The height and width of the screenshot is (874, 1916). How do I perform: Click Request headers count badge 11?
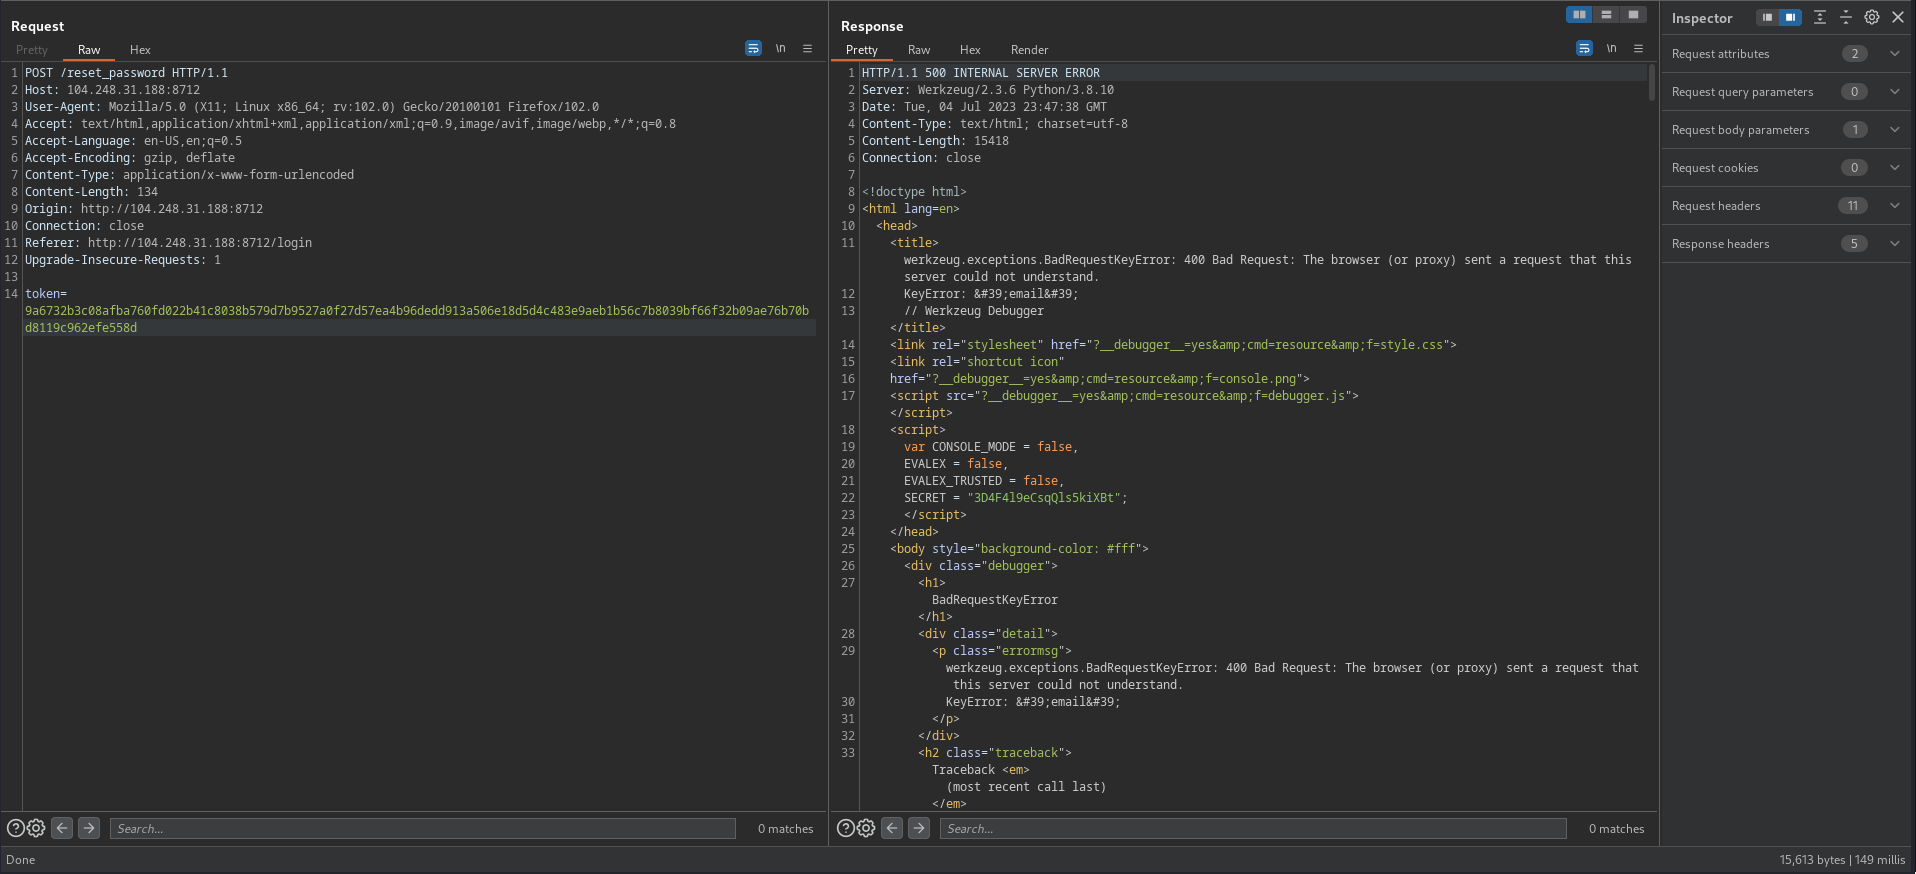click(1853, 206)
